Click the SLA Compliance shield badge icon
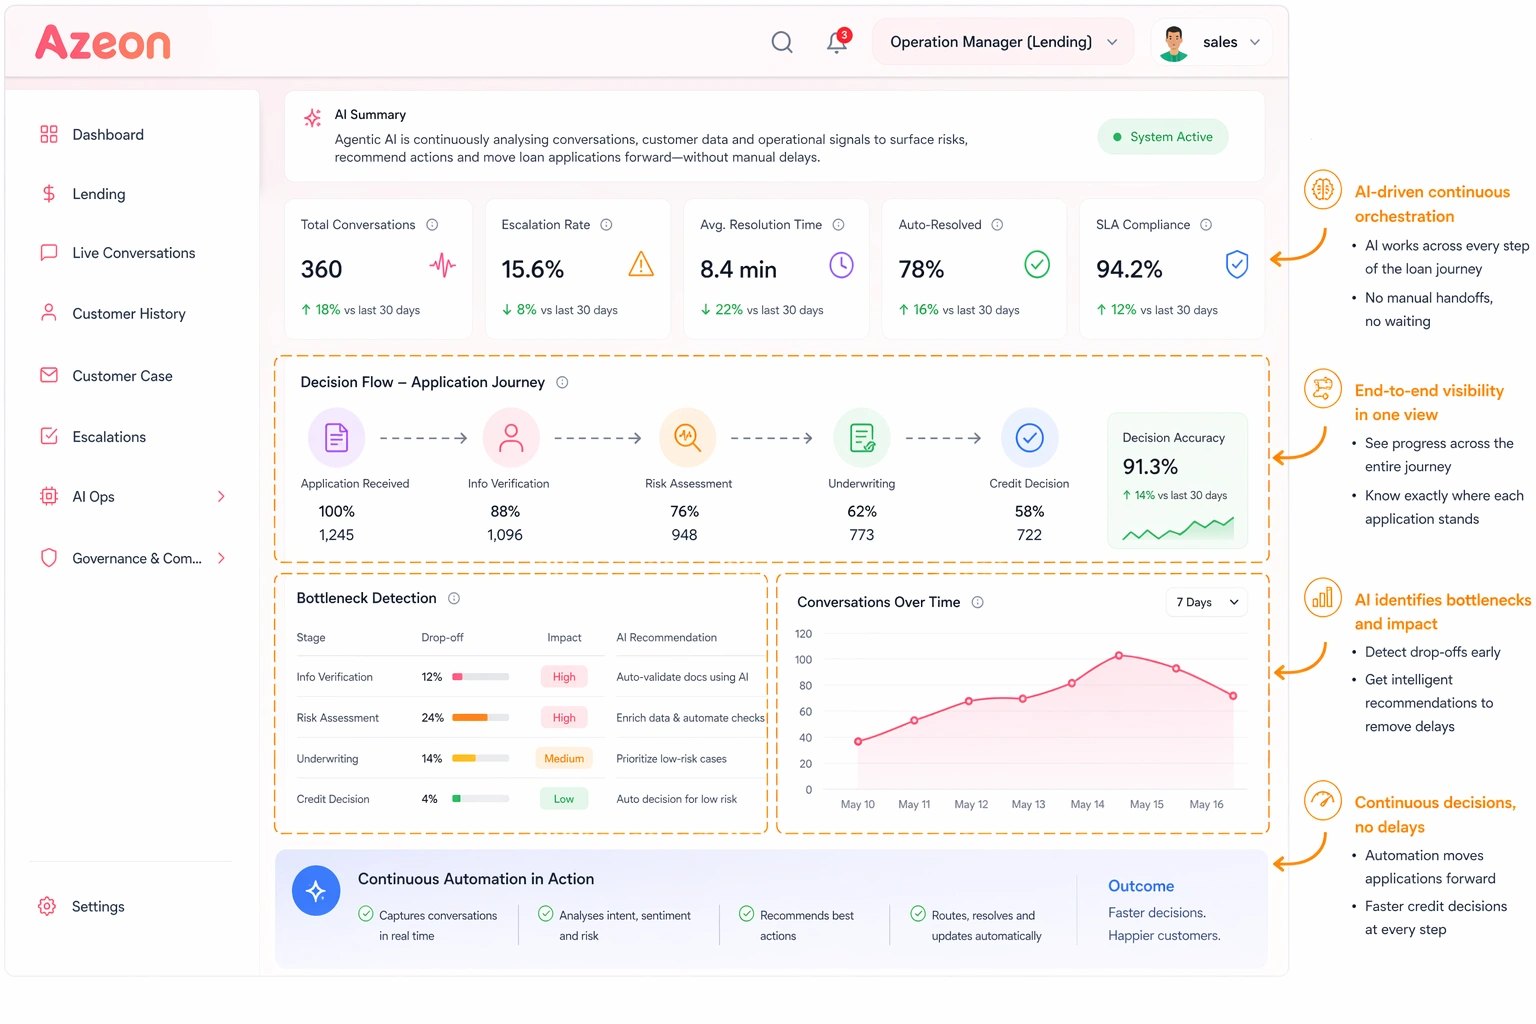Viewport: 1536px width, 1024px height. (x=1236, y=265)
